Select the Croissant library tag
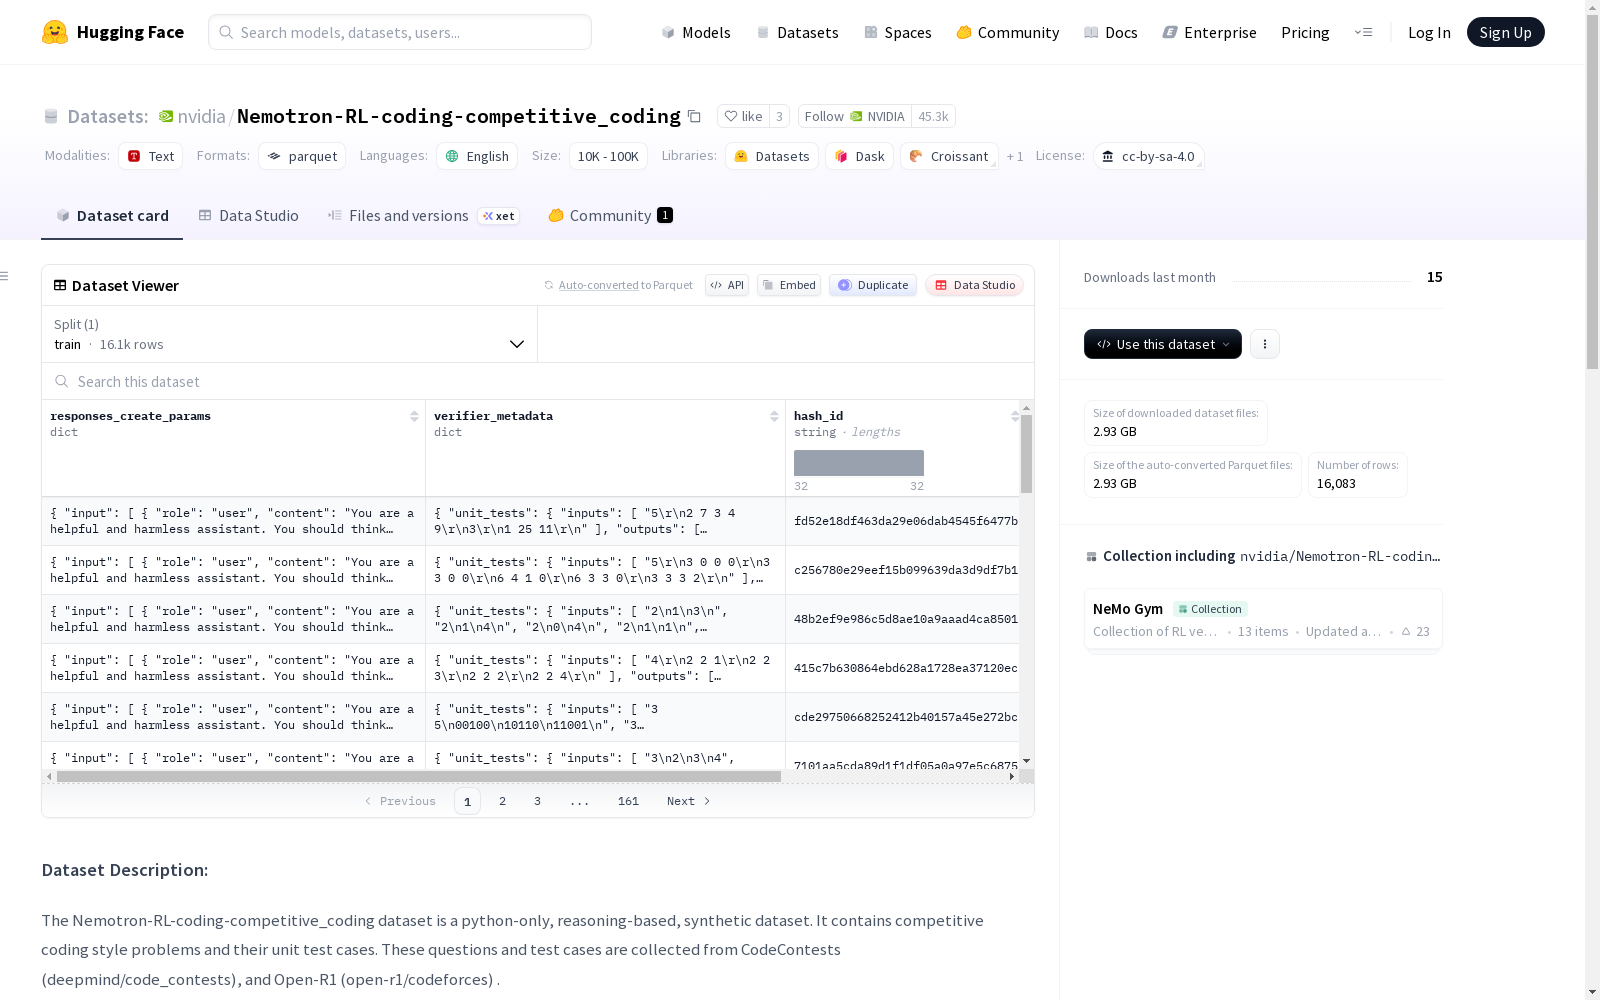Image resolution: width=1600 pixels, height=1000 pixels. coord(949,156)
